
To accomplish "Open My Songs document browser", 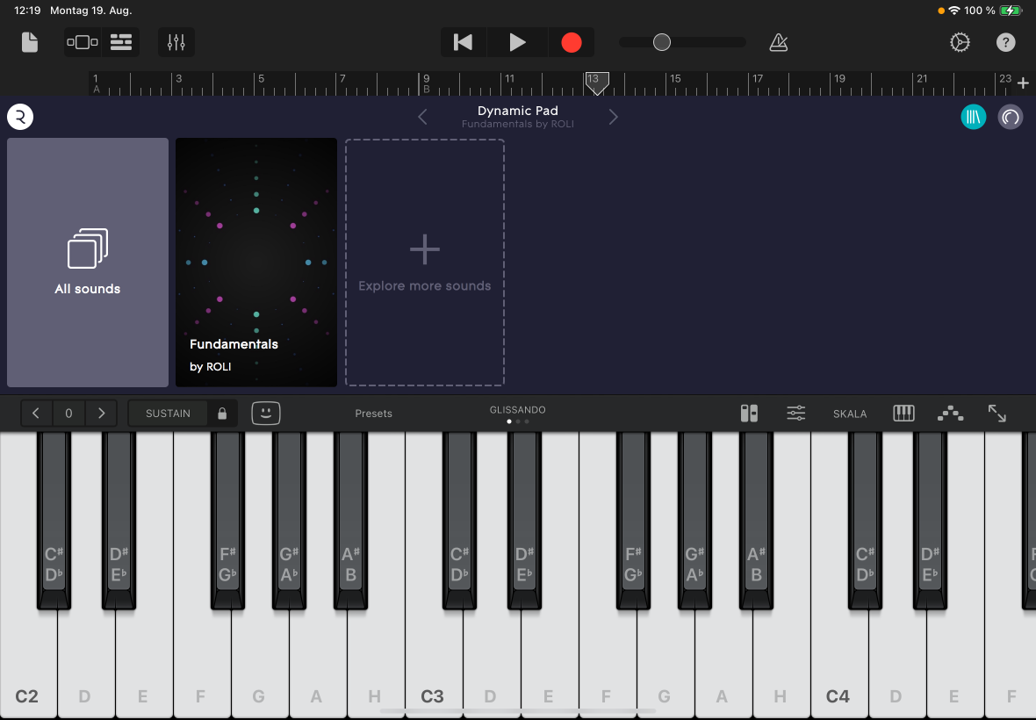I will (30, 42).
